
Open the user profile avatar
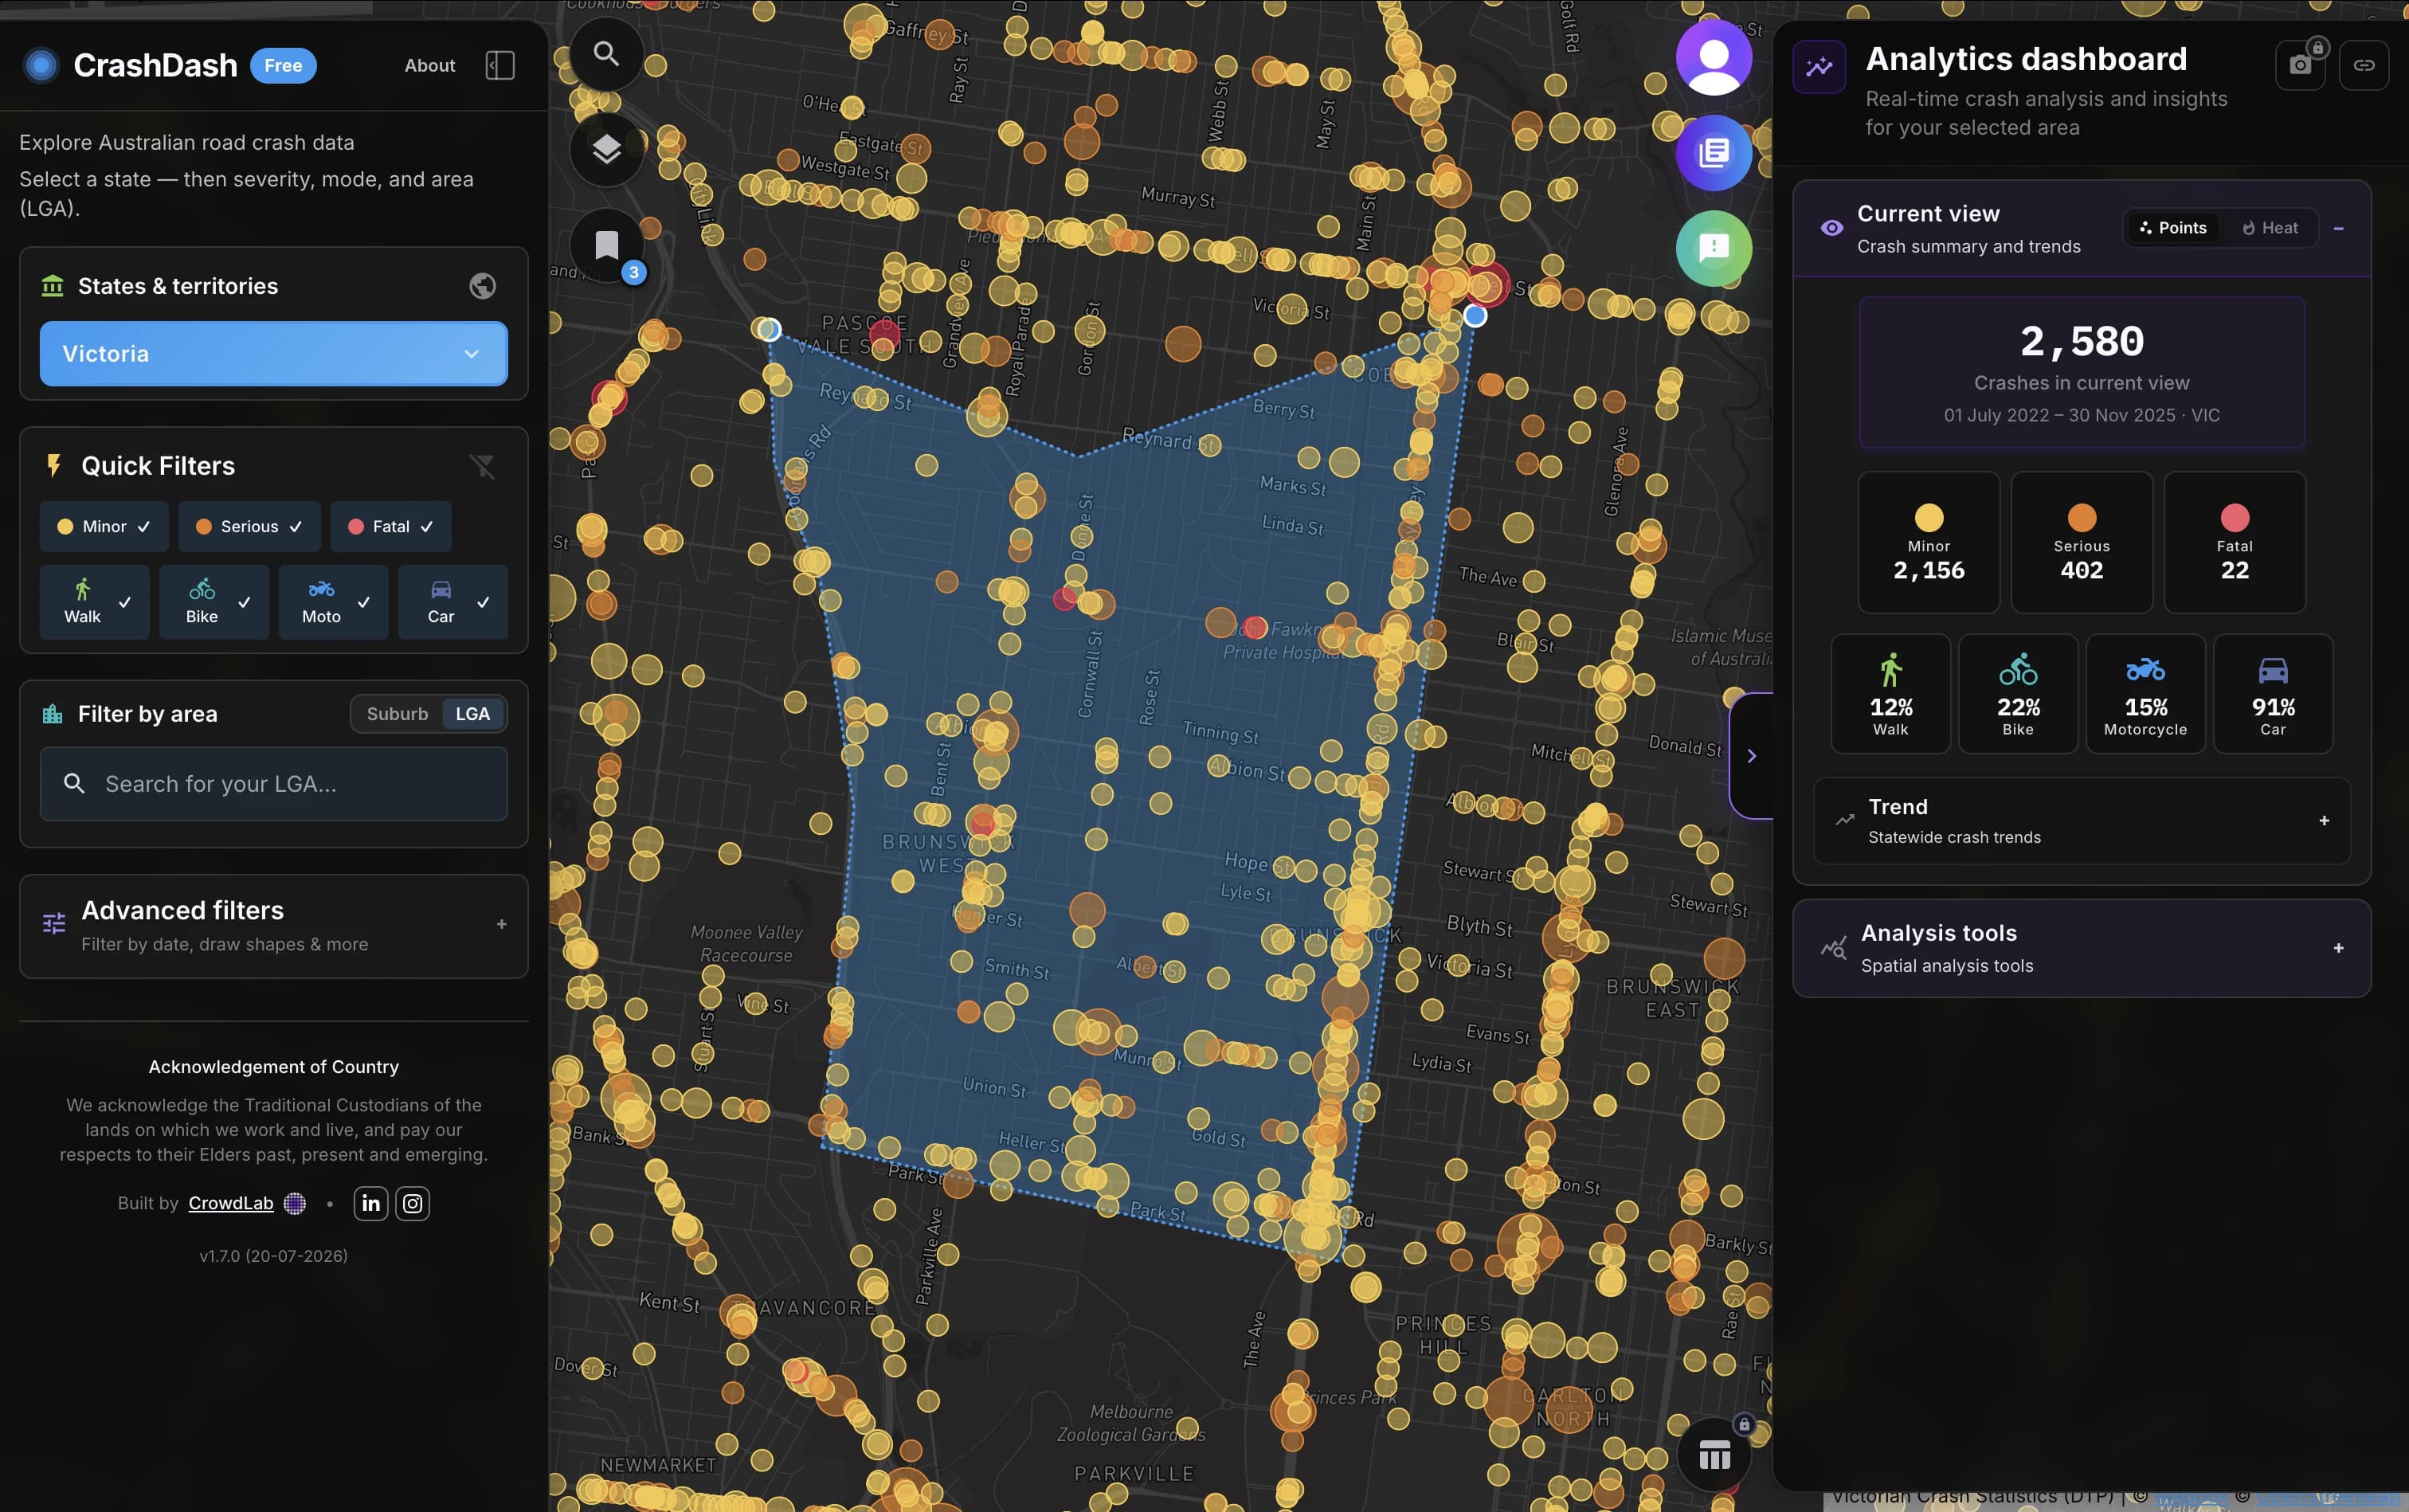[x=1714, y=57]
